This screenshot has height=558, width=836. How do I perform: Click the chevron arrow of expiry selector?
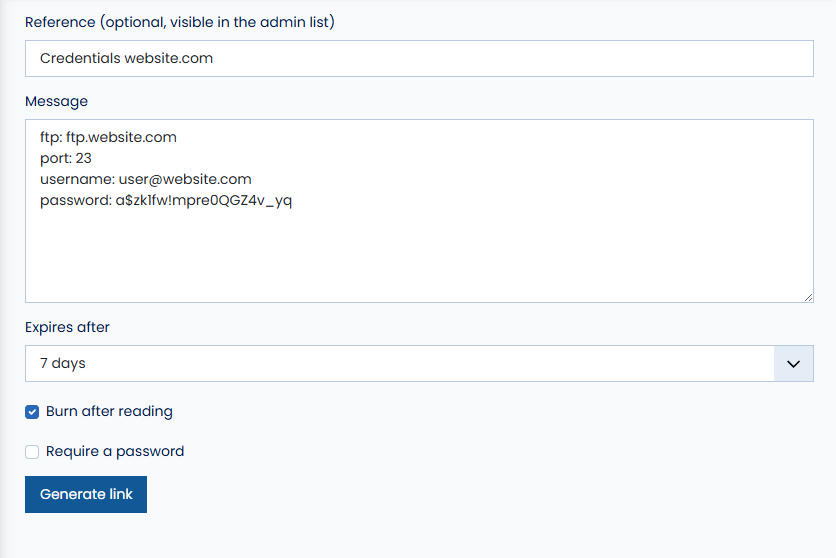pos(793,363)
